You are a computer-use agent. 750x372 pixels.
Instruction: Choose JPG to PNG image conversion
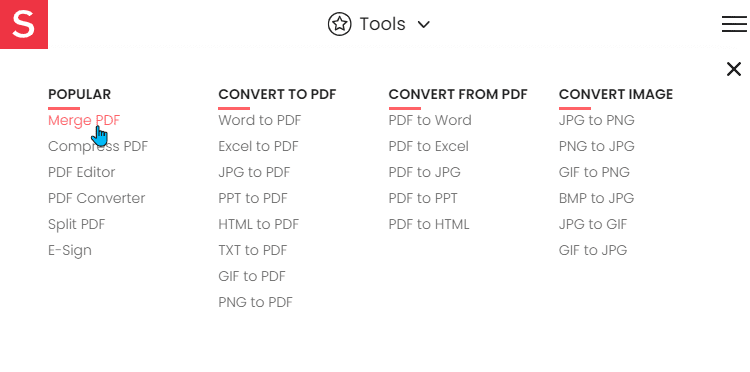596,120
